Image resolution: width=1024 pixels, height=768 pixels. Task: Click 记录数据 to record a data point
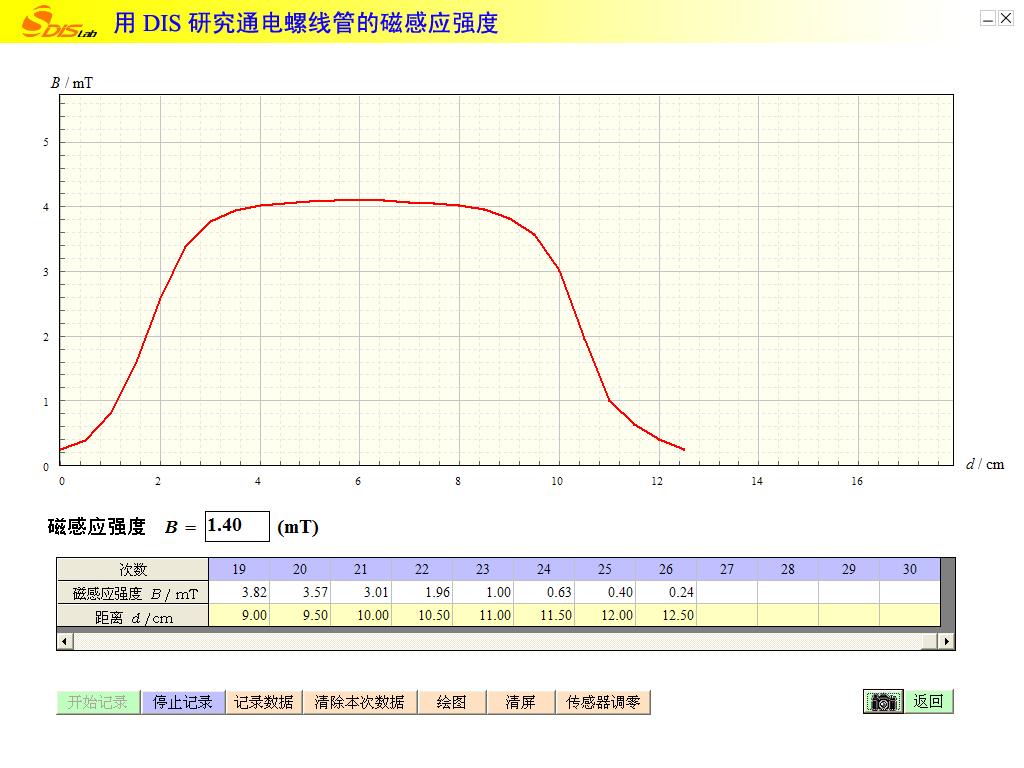point(264,702)
